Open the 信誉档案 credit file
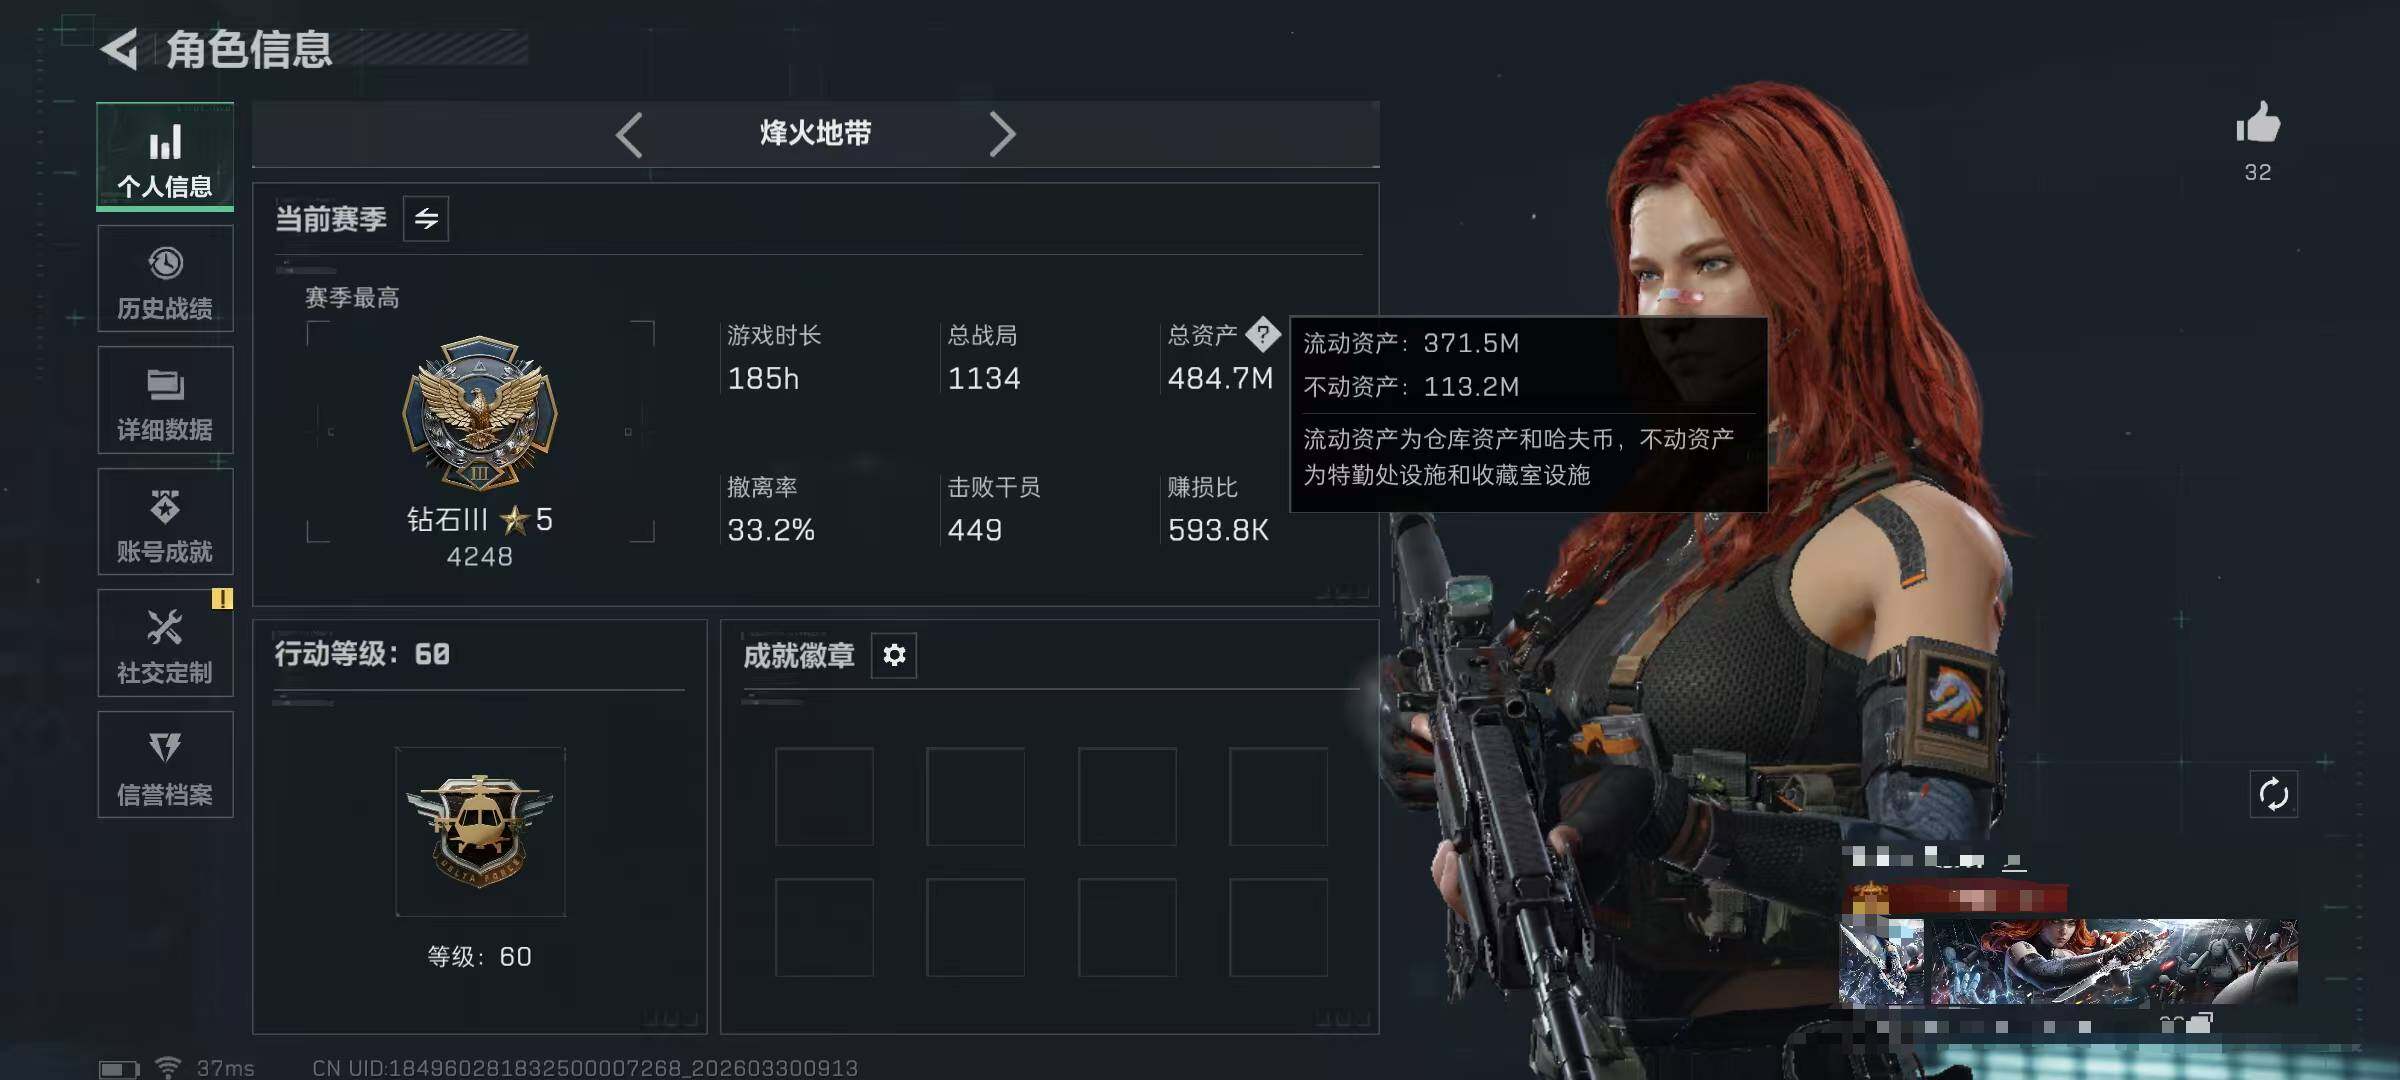Image resolution: width=2400 pixels, height=1080 pixels. (x=165, y=765)
